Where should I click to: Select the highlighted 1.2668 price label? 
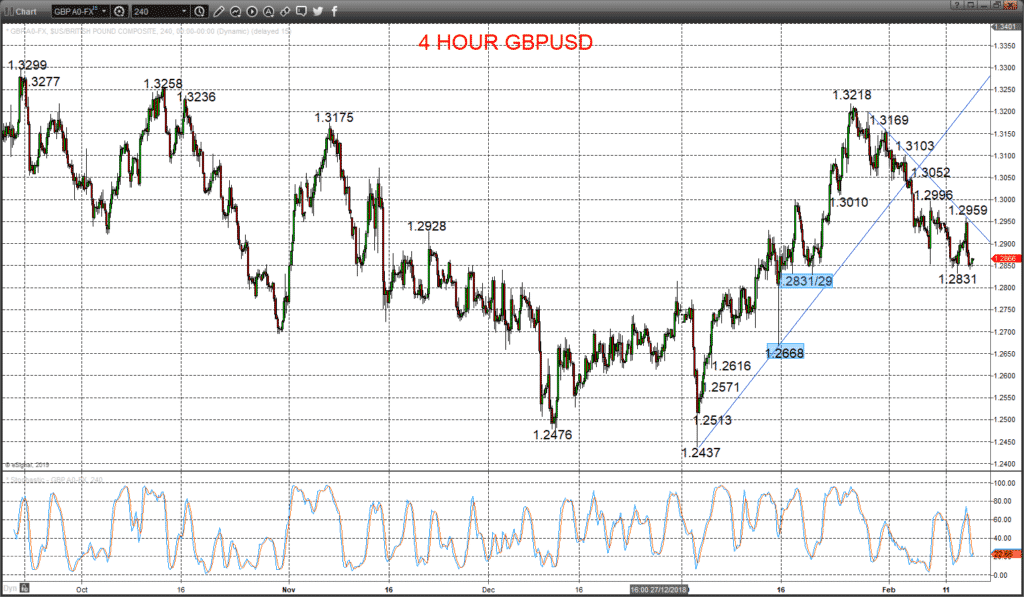point(784,353)
